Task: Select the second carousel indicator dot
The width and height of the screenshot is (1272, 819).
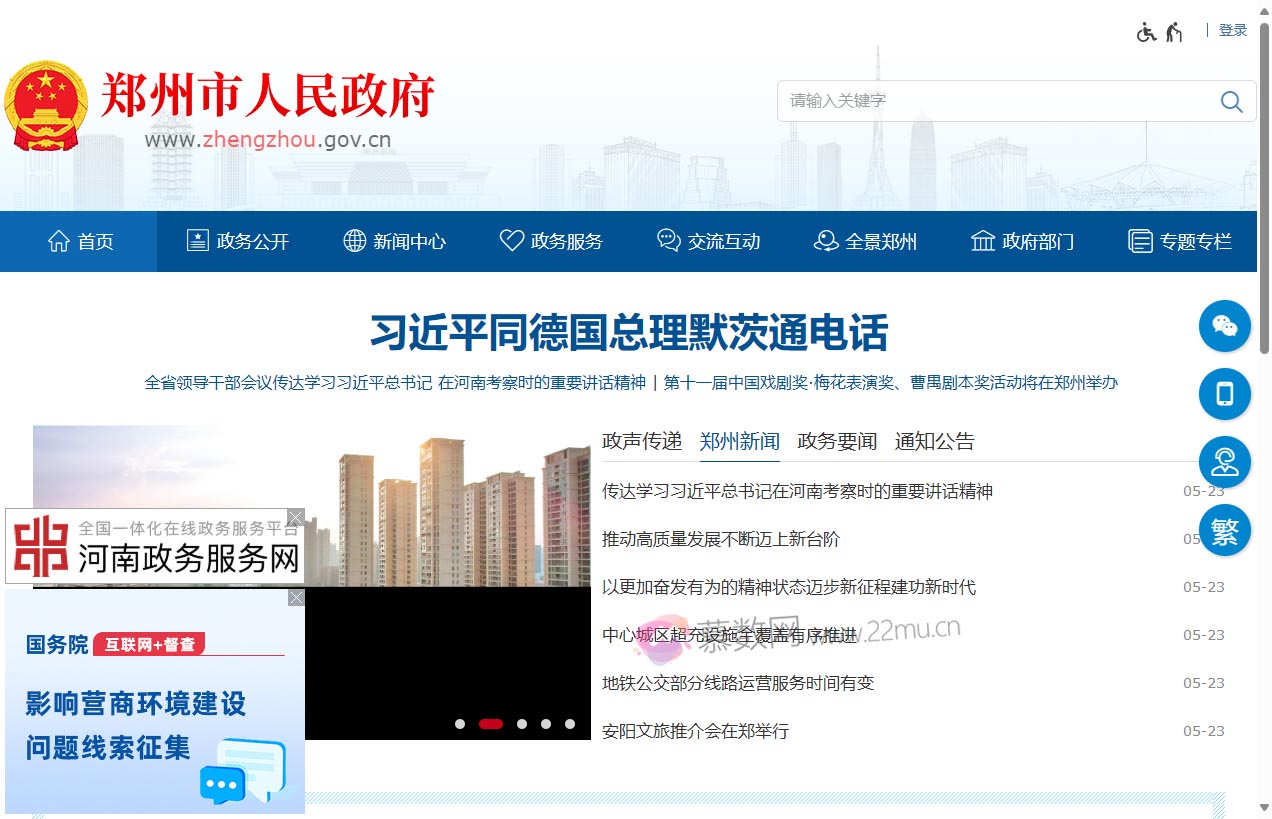Action: click(490, 723)
